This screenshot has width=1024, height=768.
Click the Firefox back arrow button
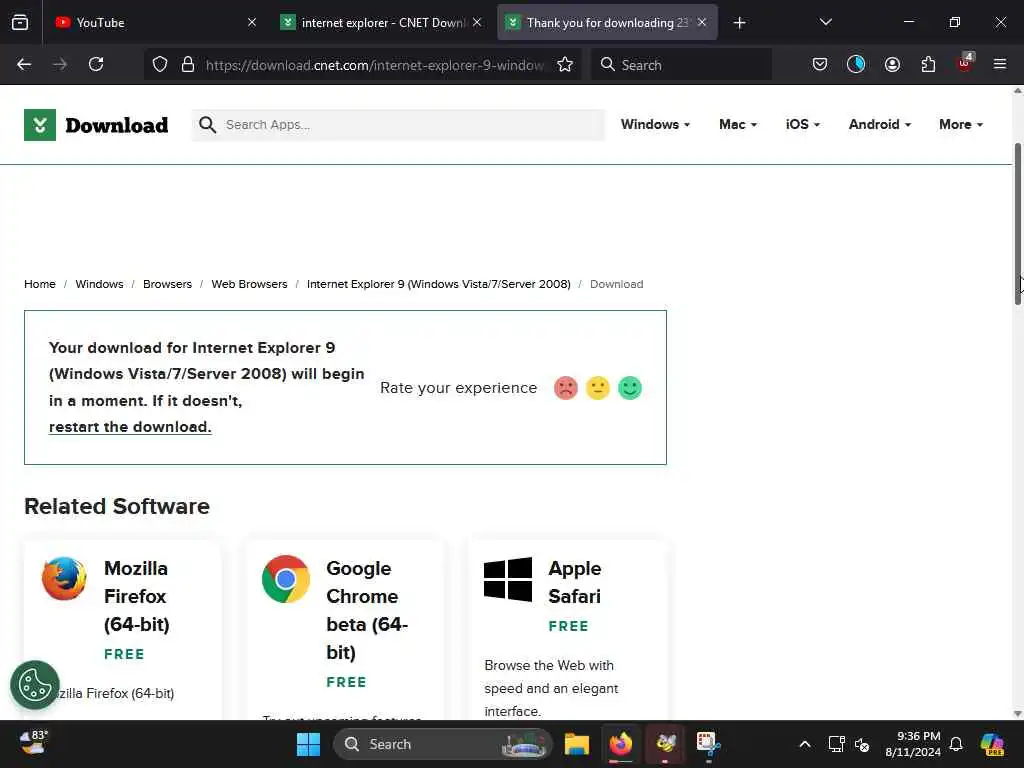[24, 64]
